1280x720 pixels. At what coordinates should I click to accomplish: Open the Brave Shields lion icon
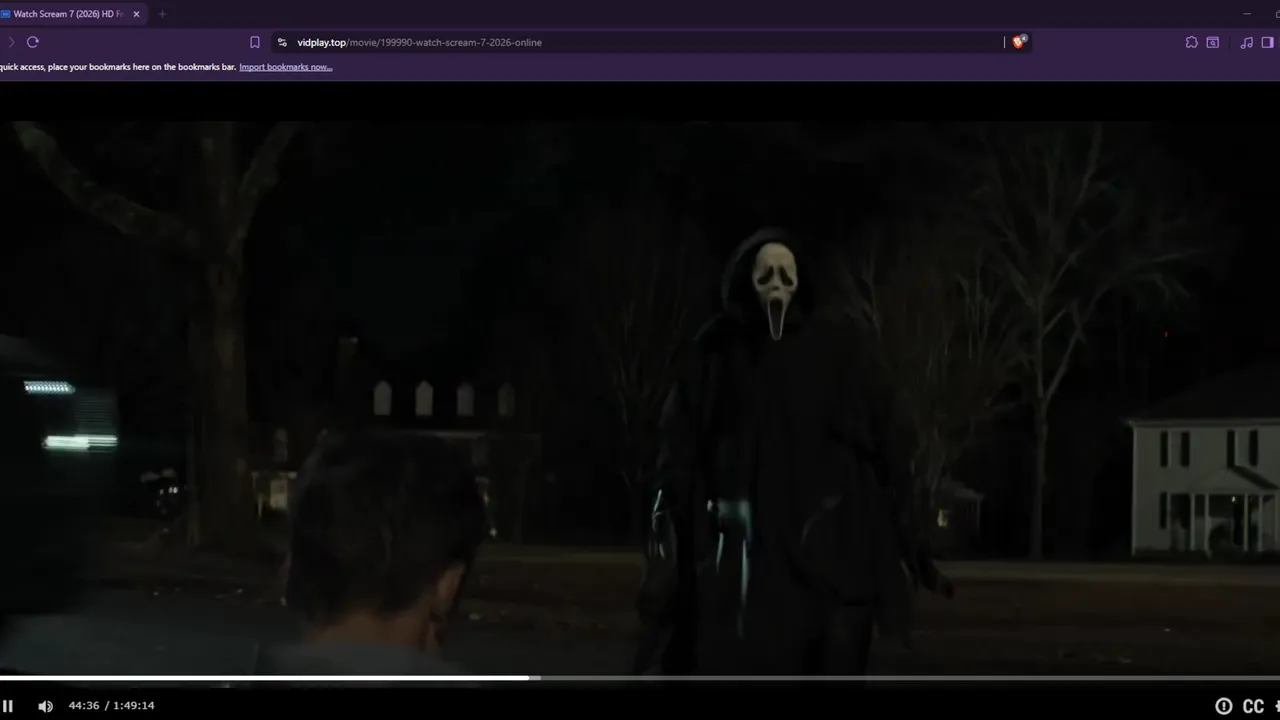point(1019,42)
